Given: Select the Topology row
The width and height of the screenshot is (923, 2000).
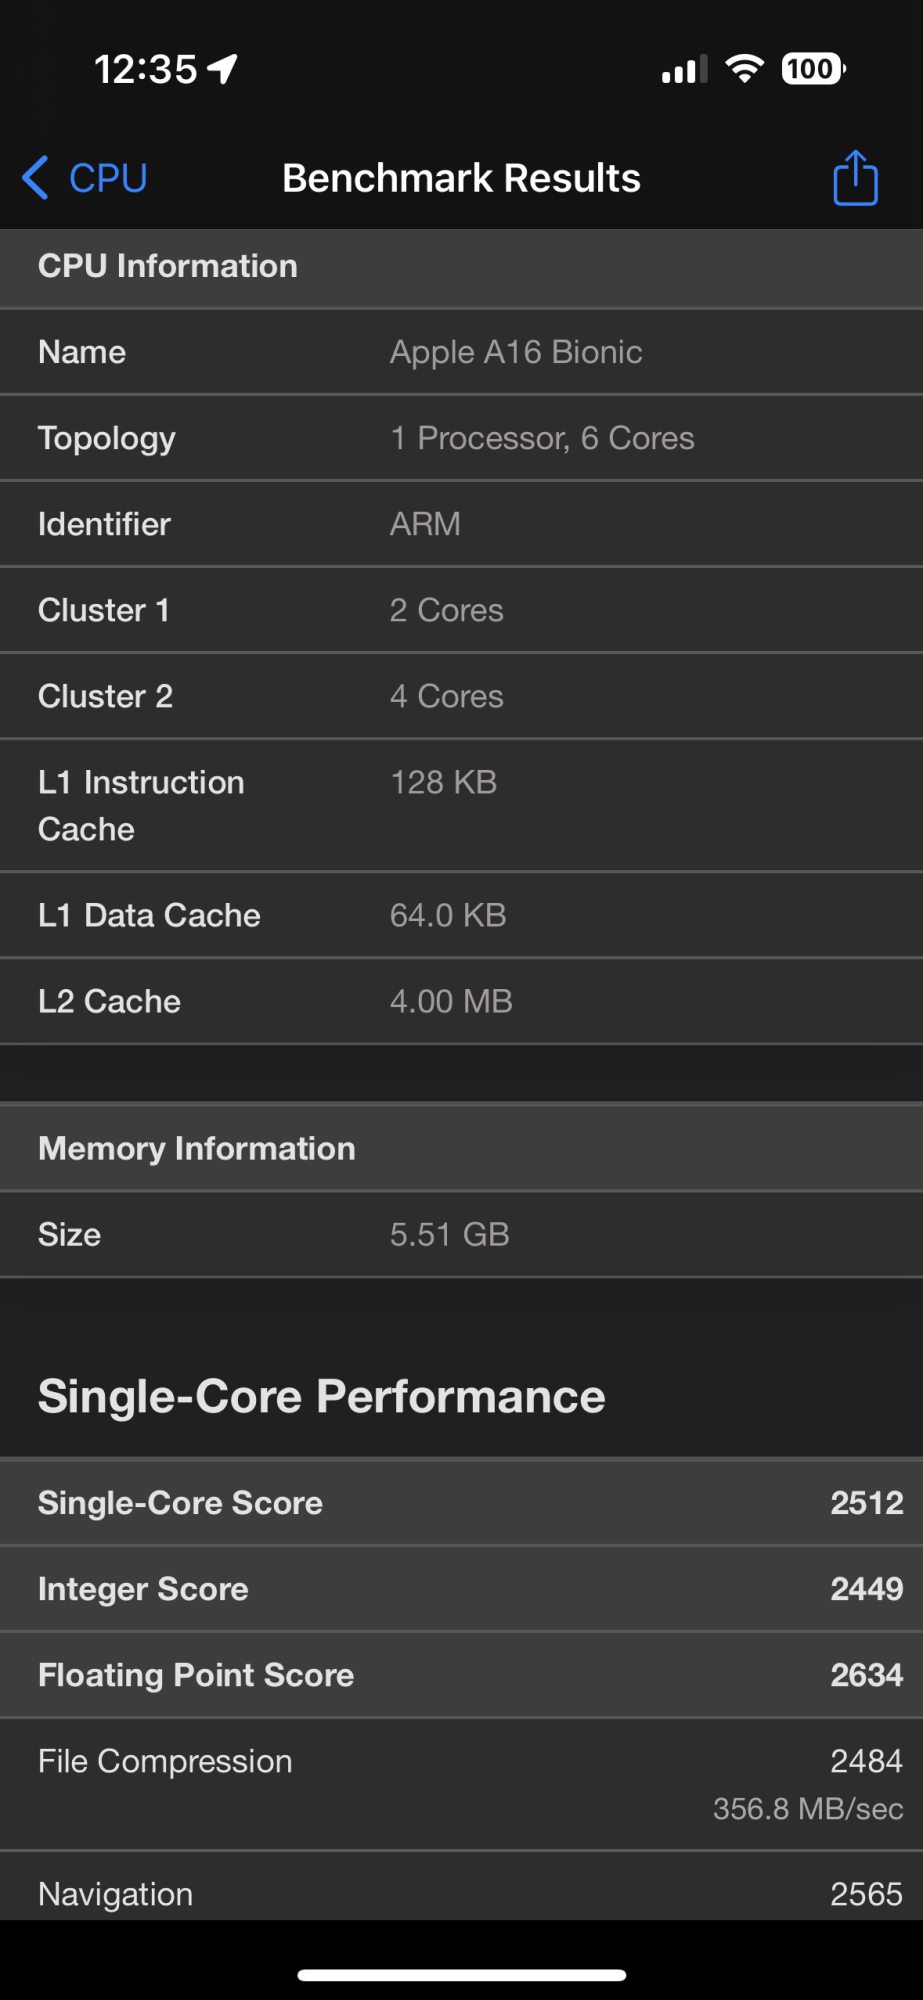Looking at the screenshot, I should click(461, 438).
